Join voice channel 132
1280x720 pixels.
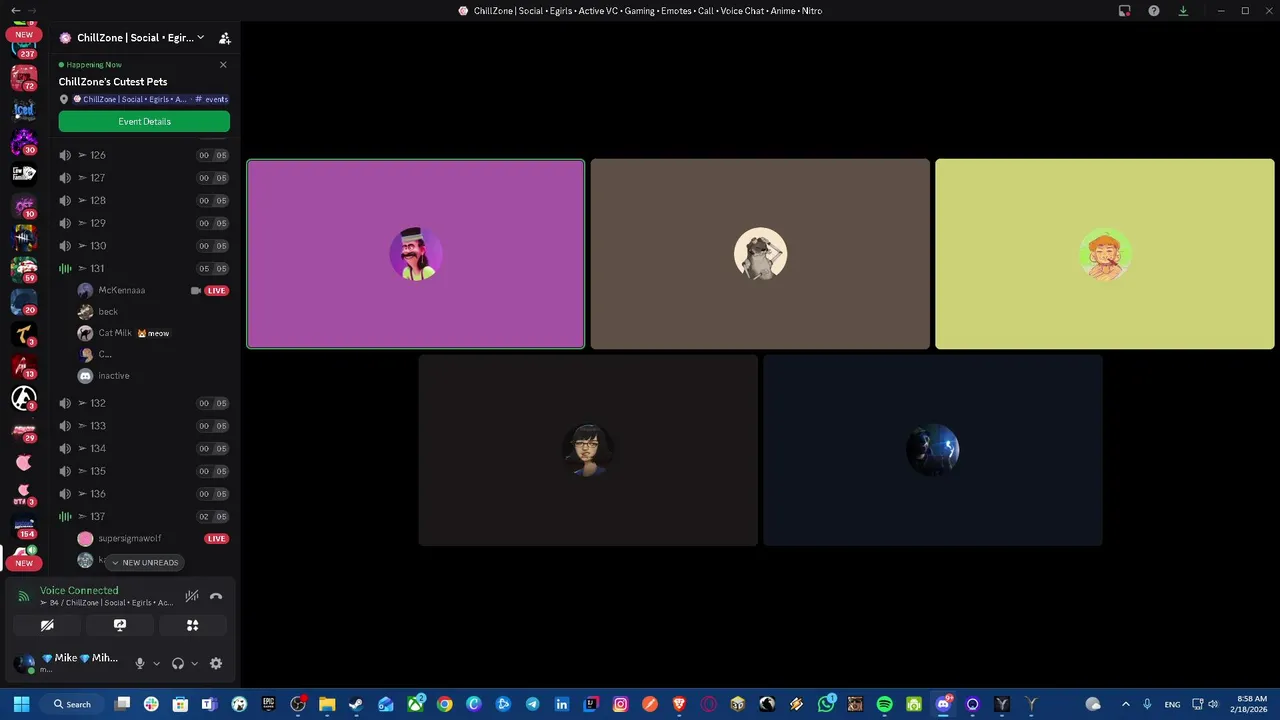[144, 403]
